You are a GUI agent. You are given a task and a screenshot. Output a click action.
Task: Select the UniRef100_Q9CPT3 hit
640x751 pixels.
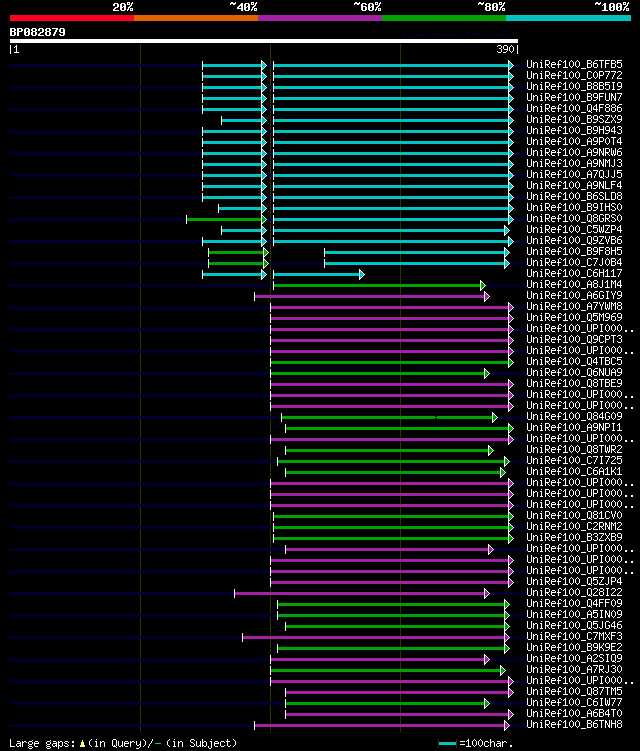tap(574, 340)
